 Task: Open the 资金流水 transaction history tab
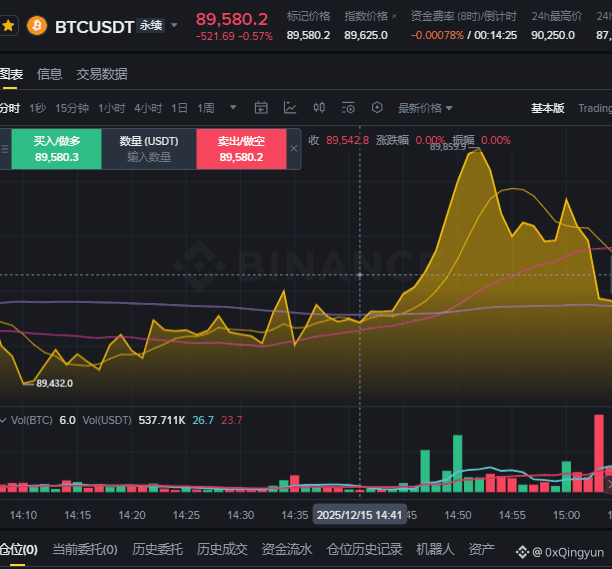pos(287,549)
